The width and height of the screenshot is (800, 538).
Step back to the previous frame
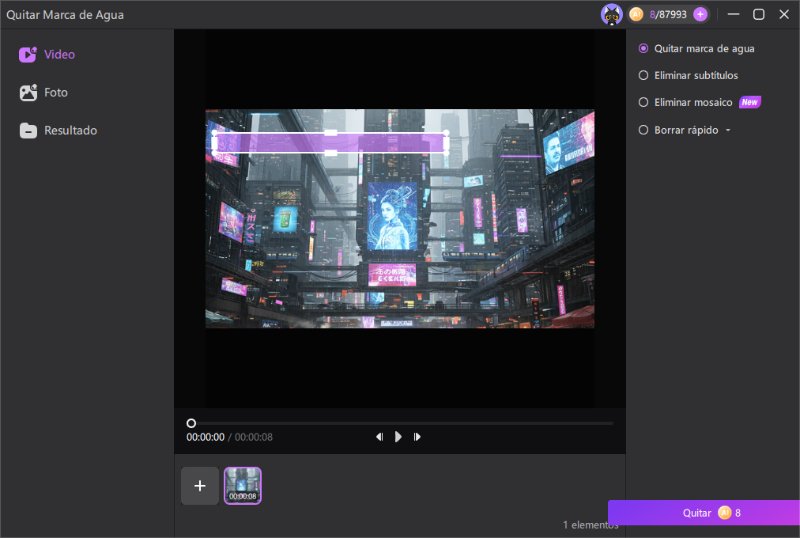click(379, 437)
